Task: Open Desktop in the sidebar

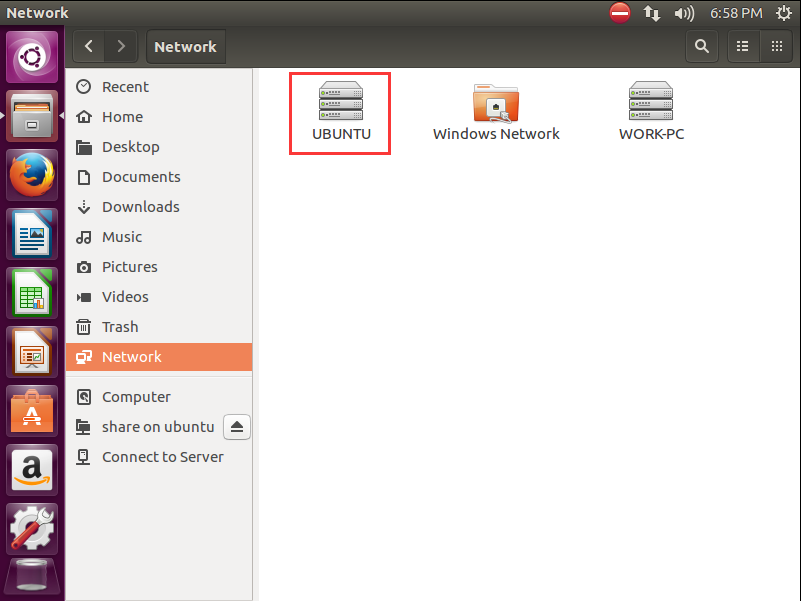Action: [x=159, y=147]
